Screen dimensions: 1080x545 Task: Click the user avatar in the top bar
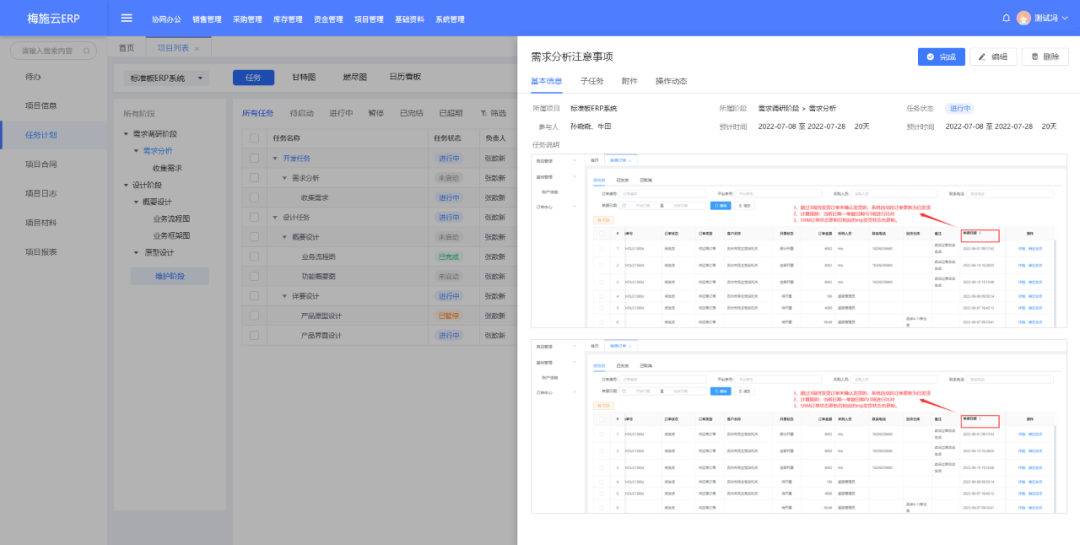[x=1024, y=18]
